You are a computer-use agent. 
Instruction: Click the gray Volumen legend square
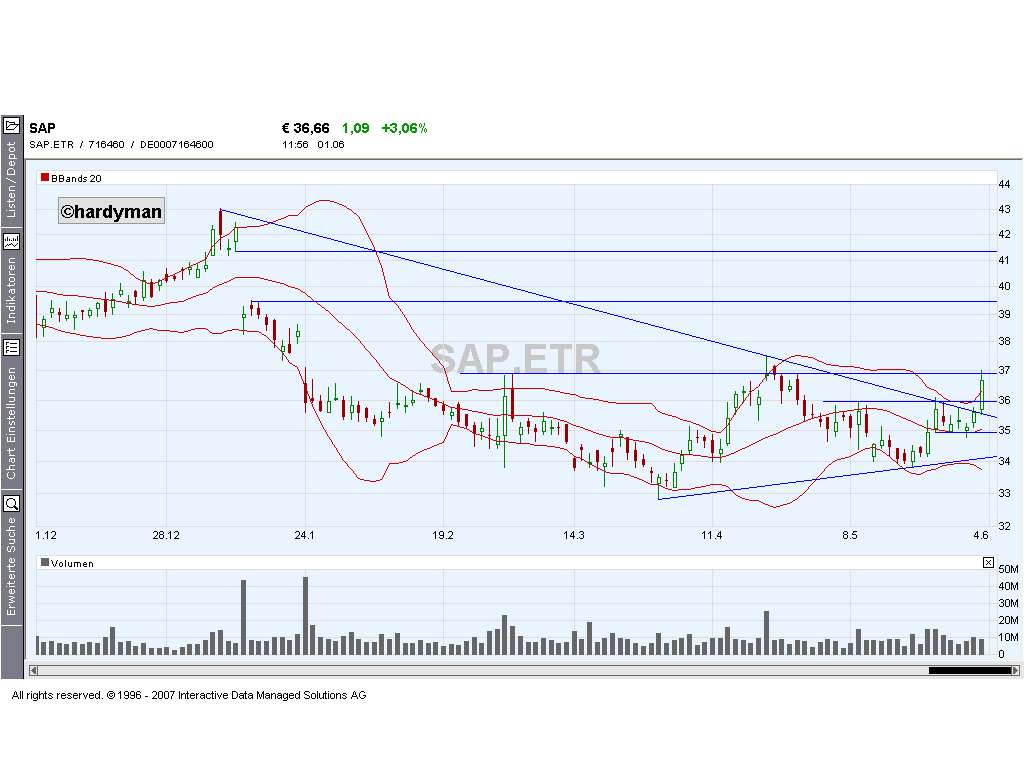(x=43, y=562)
